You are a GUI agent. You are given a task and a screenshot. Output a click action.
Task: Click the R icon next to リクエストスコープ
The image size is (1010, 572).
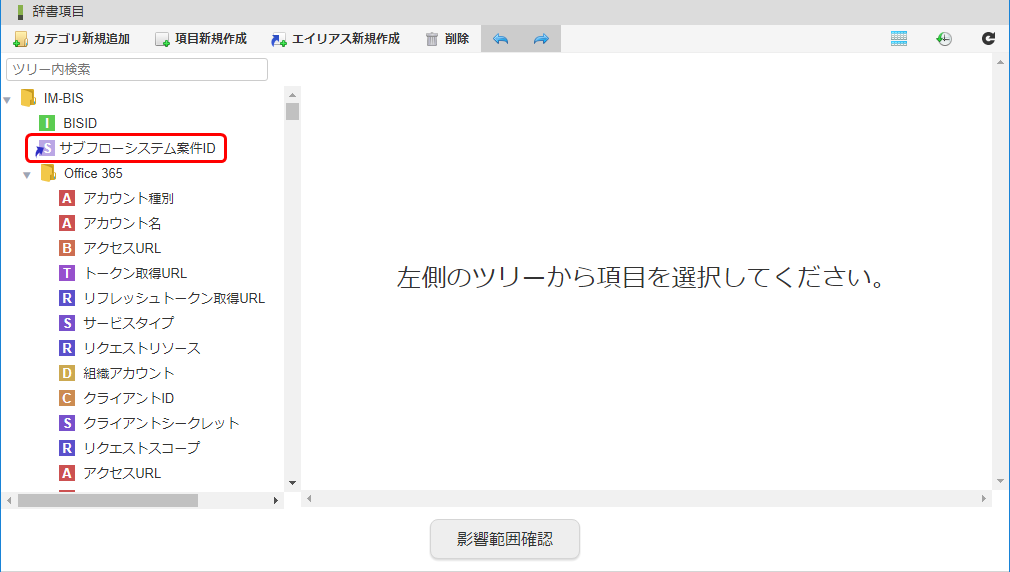tap(67, 448)
